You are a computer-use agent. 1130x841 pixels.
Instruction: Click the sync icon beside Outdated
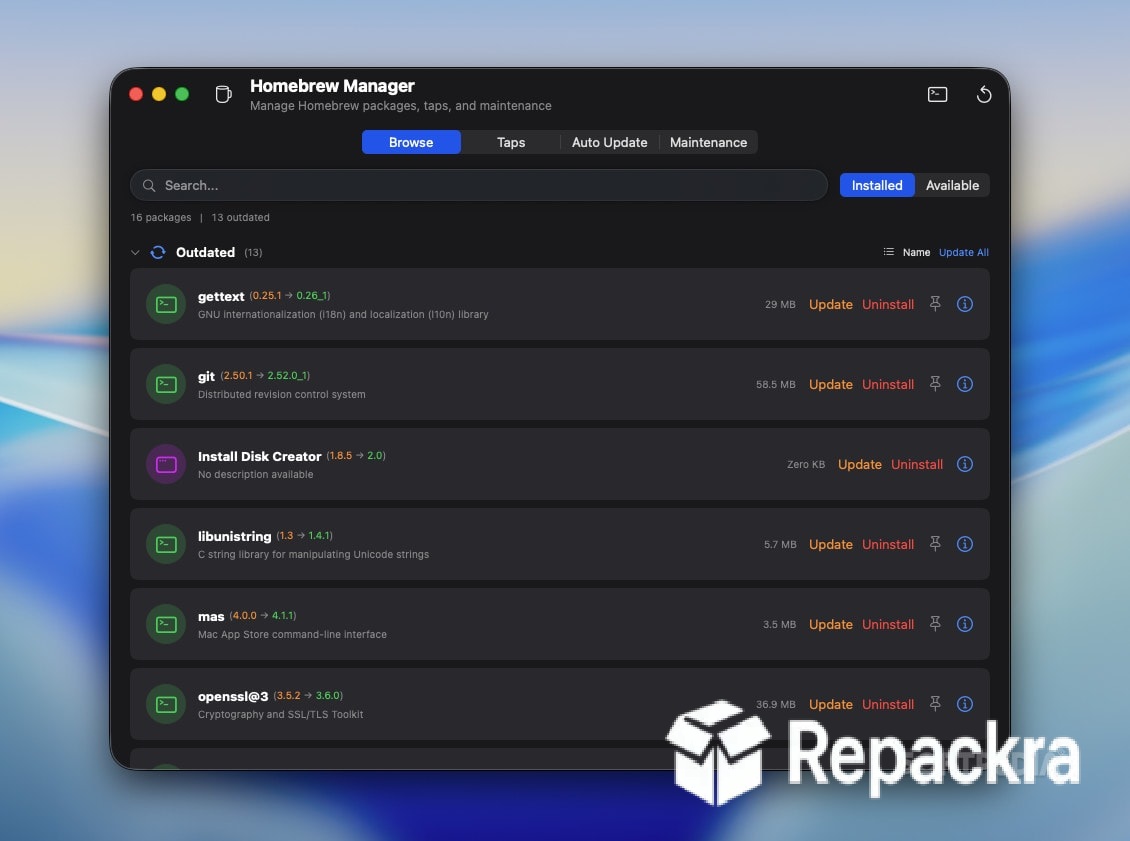(158, 252)
